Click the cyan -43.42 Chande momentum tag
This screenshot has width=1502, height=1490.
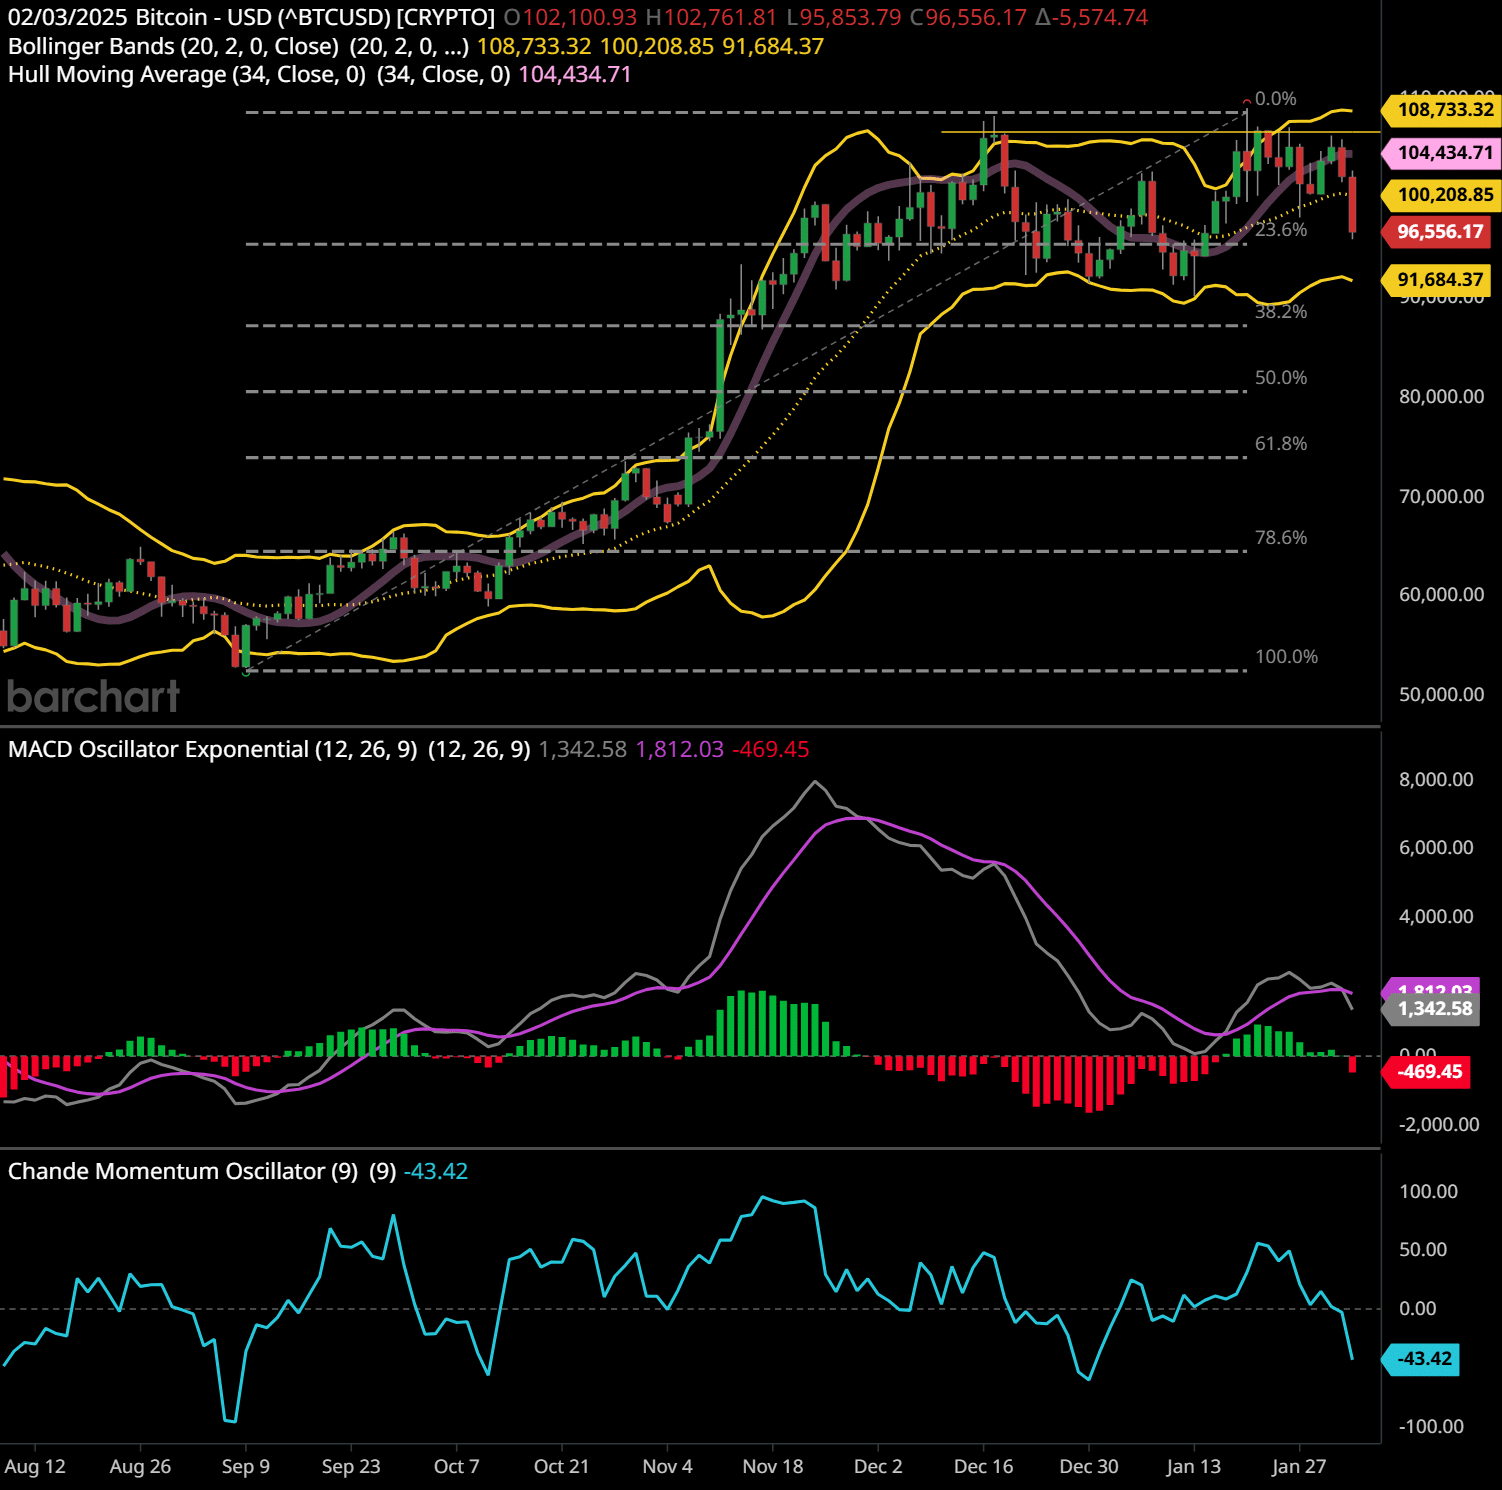pyautogui.click(x=1423, y=1359)
